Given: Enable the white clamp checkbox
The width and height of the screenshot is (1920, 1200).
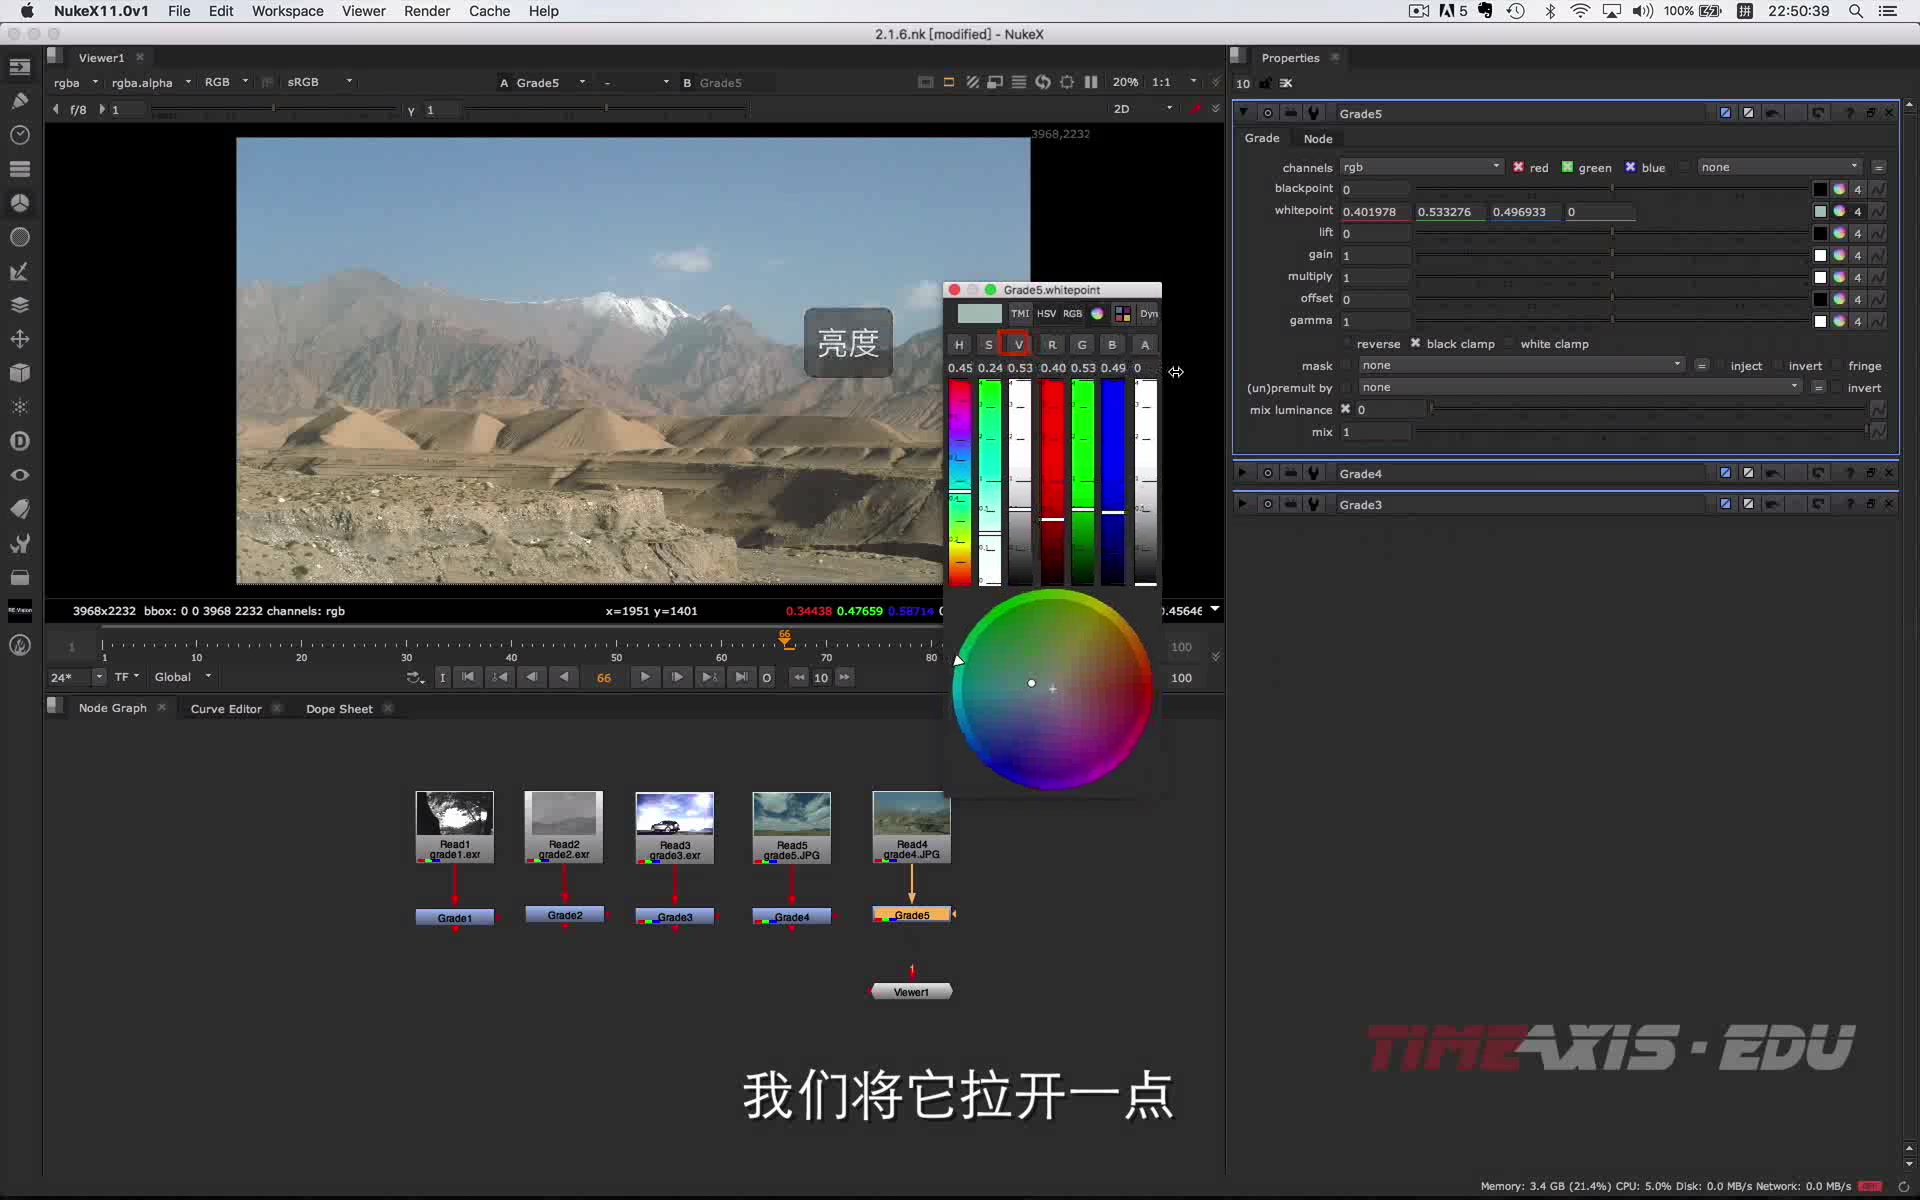Looking at the screenshot, I should click(x=1509, y=344).
